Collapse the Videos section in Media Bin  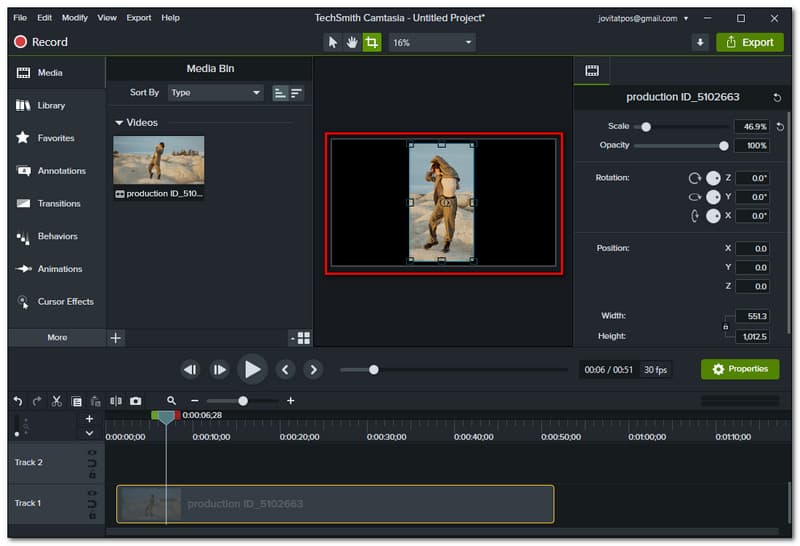120,123
